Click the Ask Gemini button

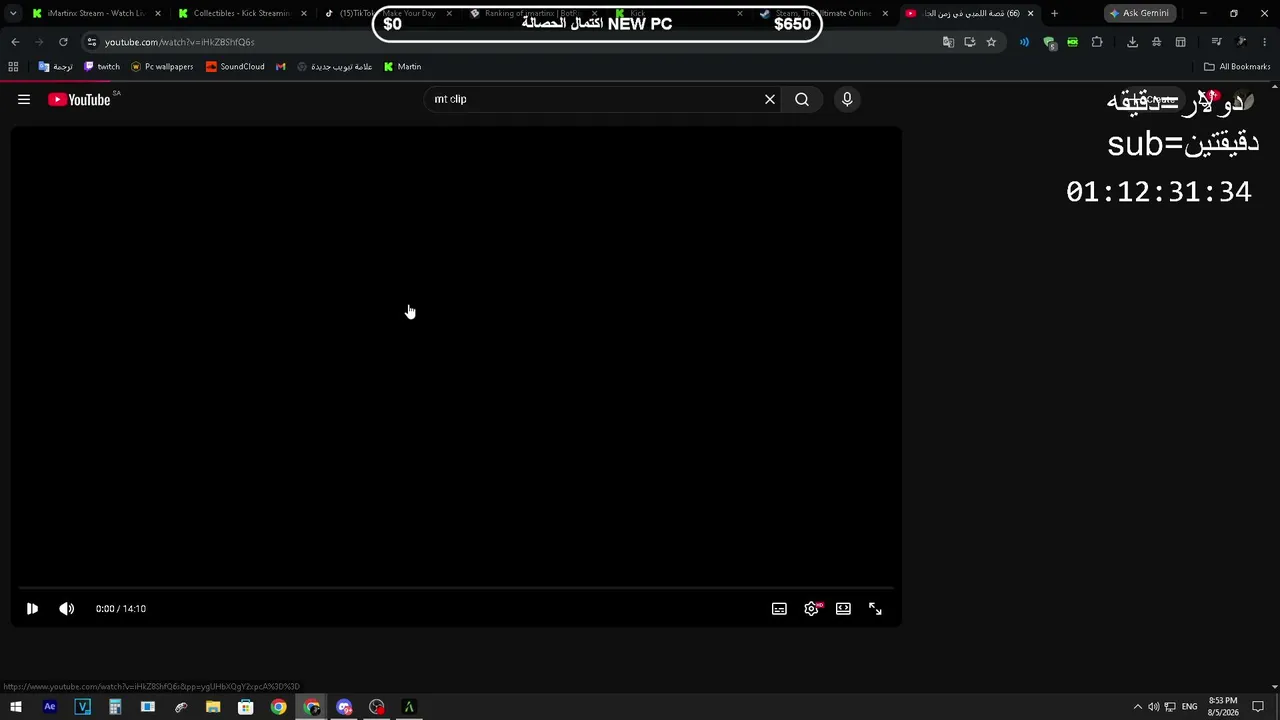tap(1139, 13)
